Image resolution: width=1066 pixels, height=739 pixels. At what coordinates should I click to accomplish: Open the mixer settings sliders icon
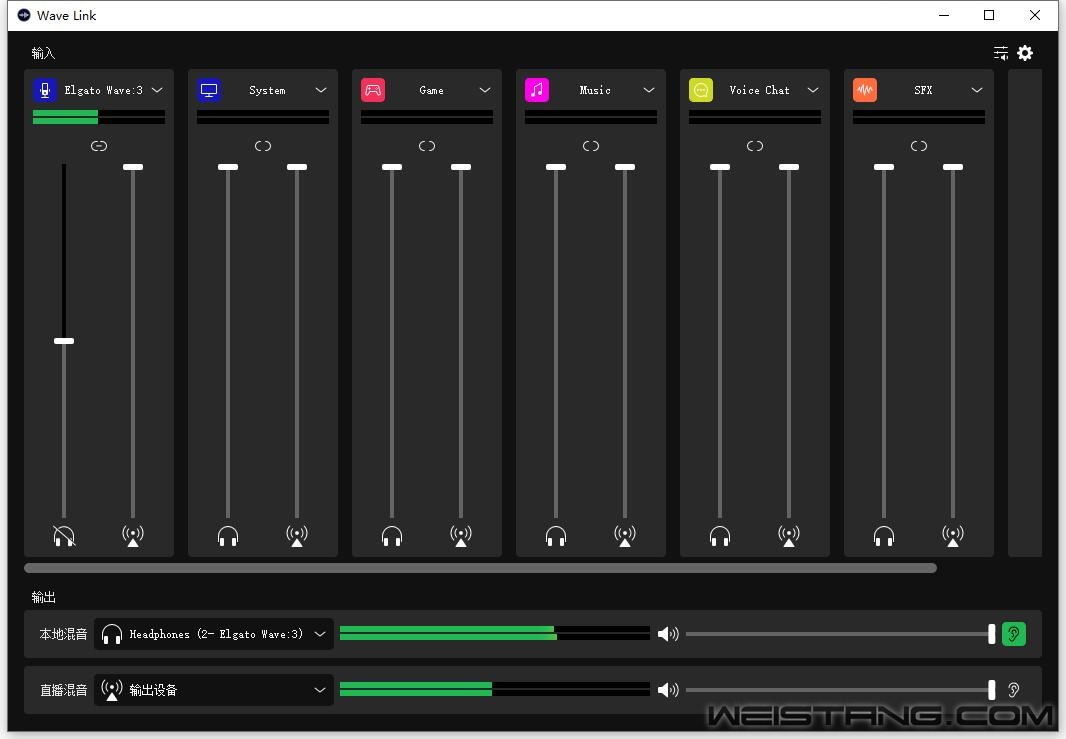point(1001,53)
